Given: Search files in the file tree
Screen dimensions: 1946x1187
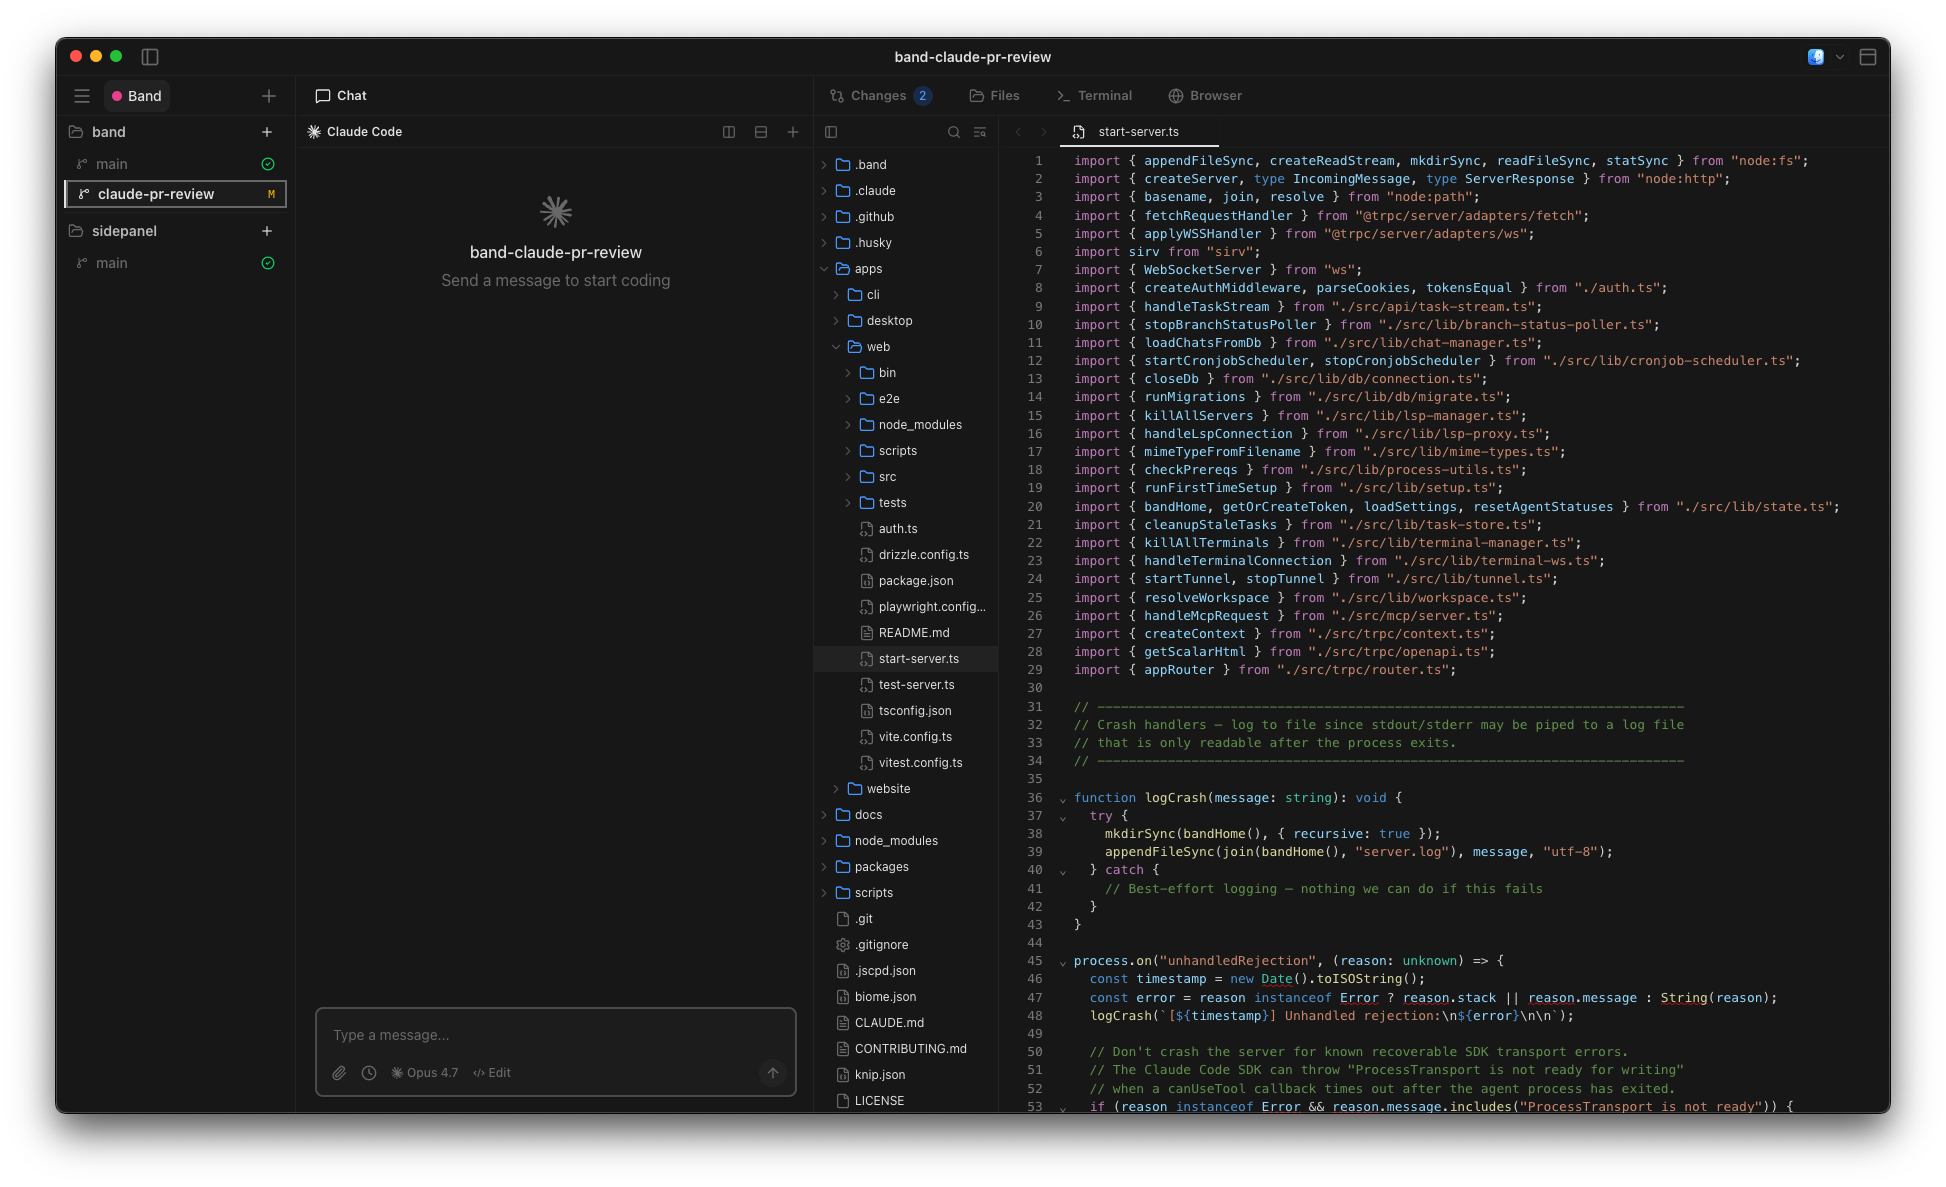Looking at the screenshot, I should point(954,132).
